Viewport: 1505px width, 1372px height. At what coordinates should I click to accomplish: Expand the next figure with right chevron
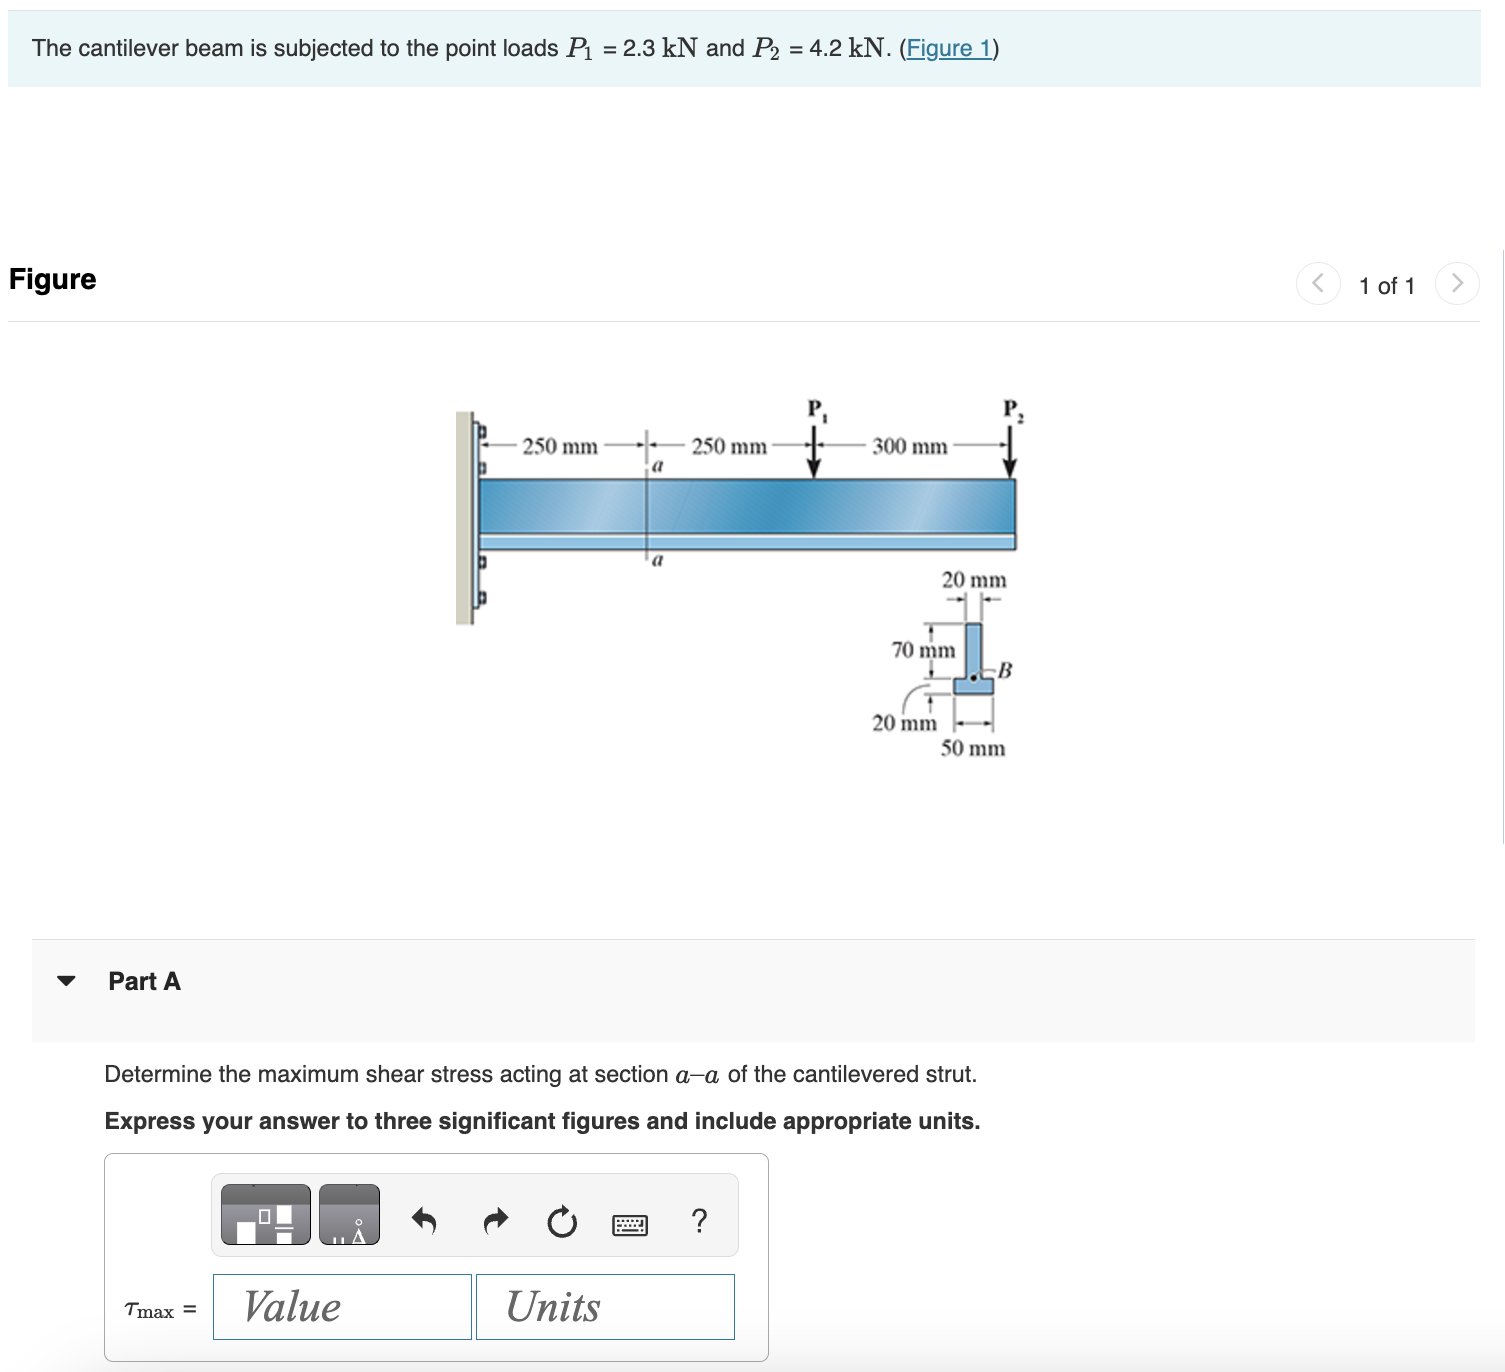coord(1458,283)
